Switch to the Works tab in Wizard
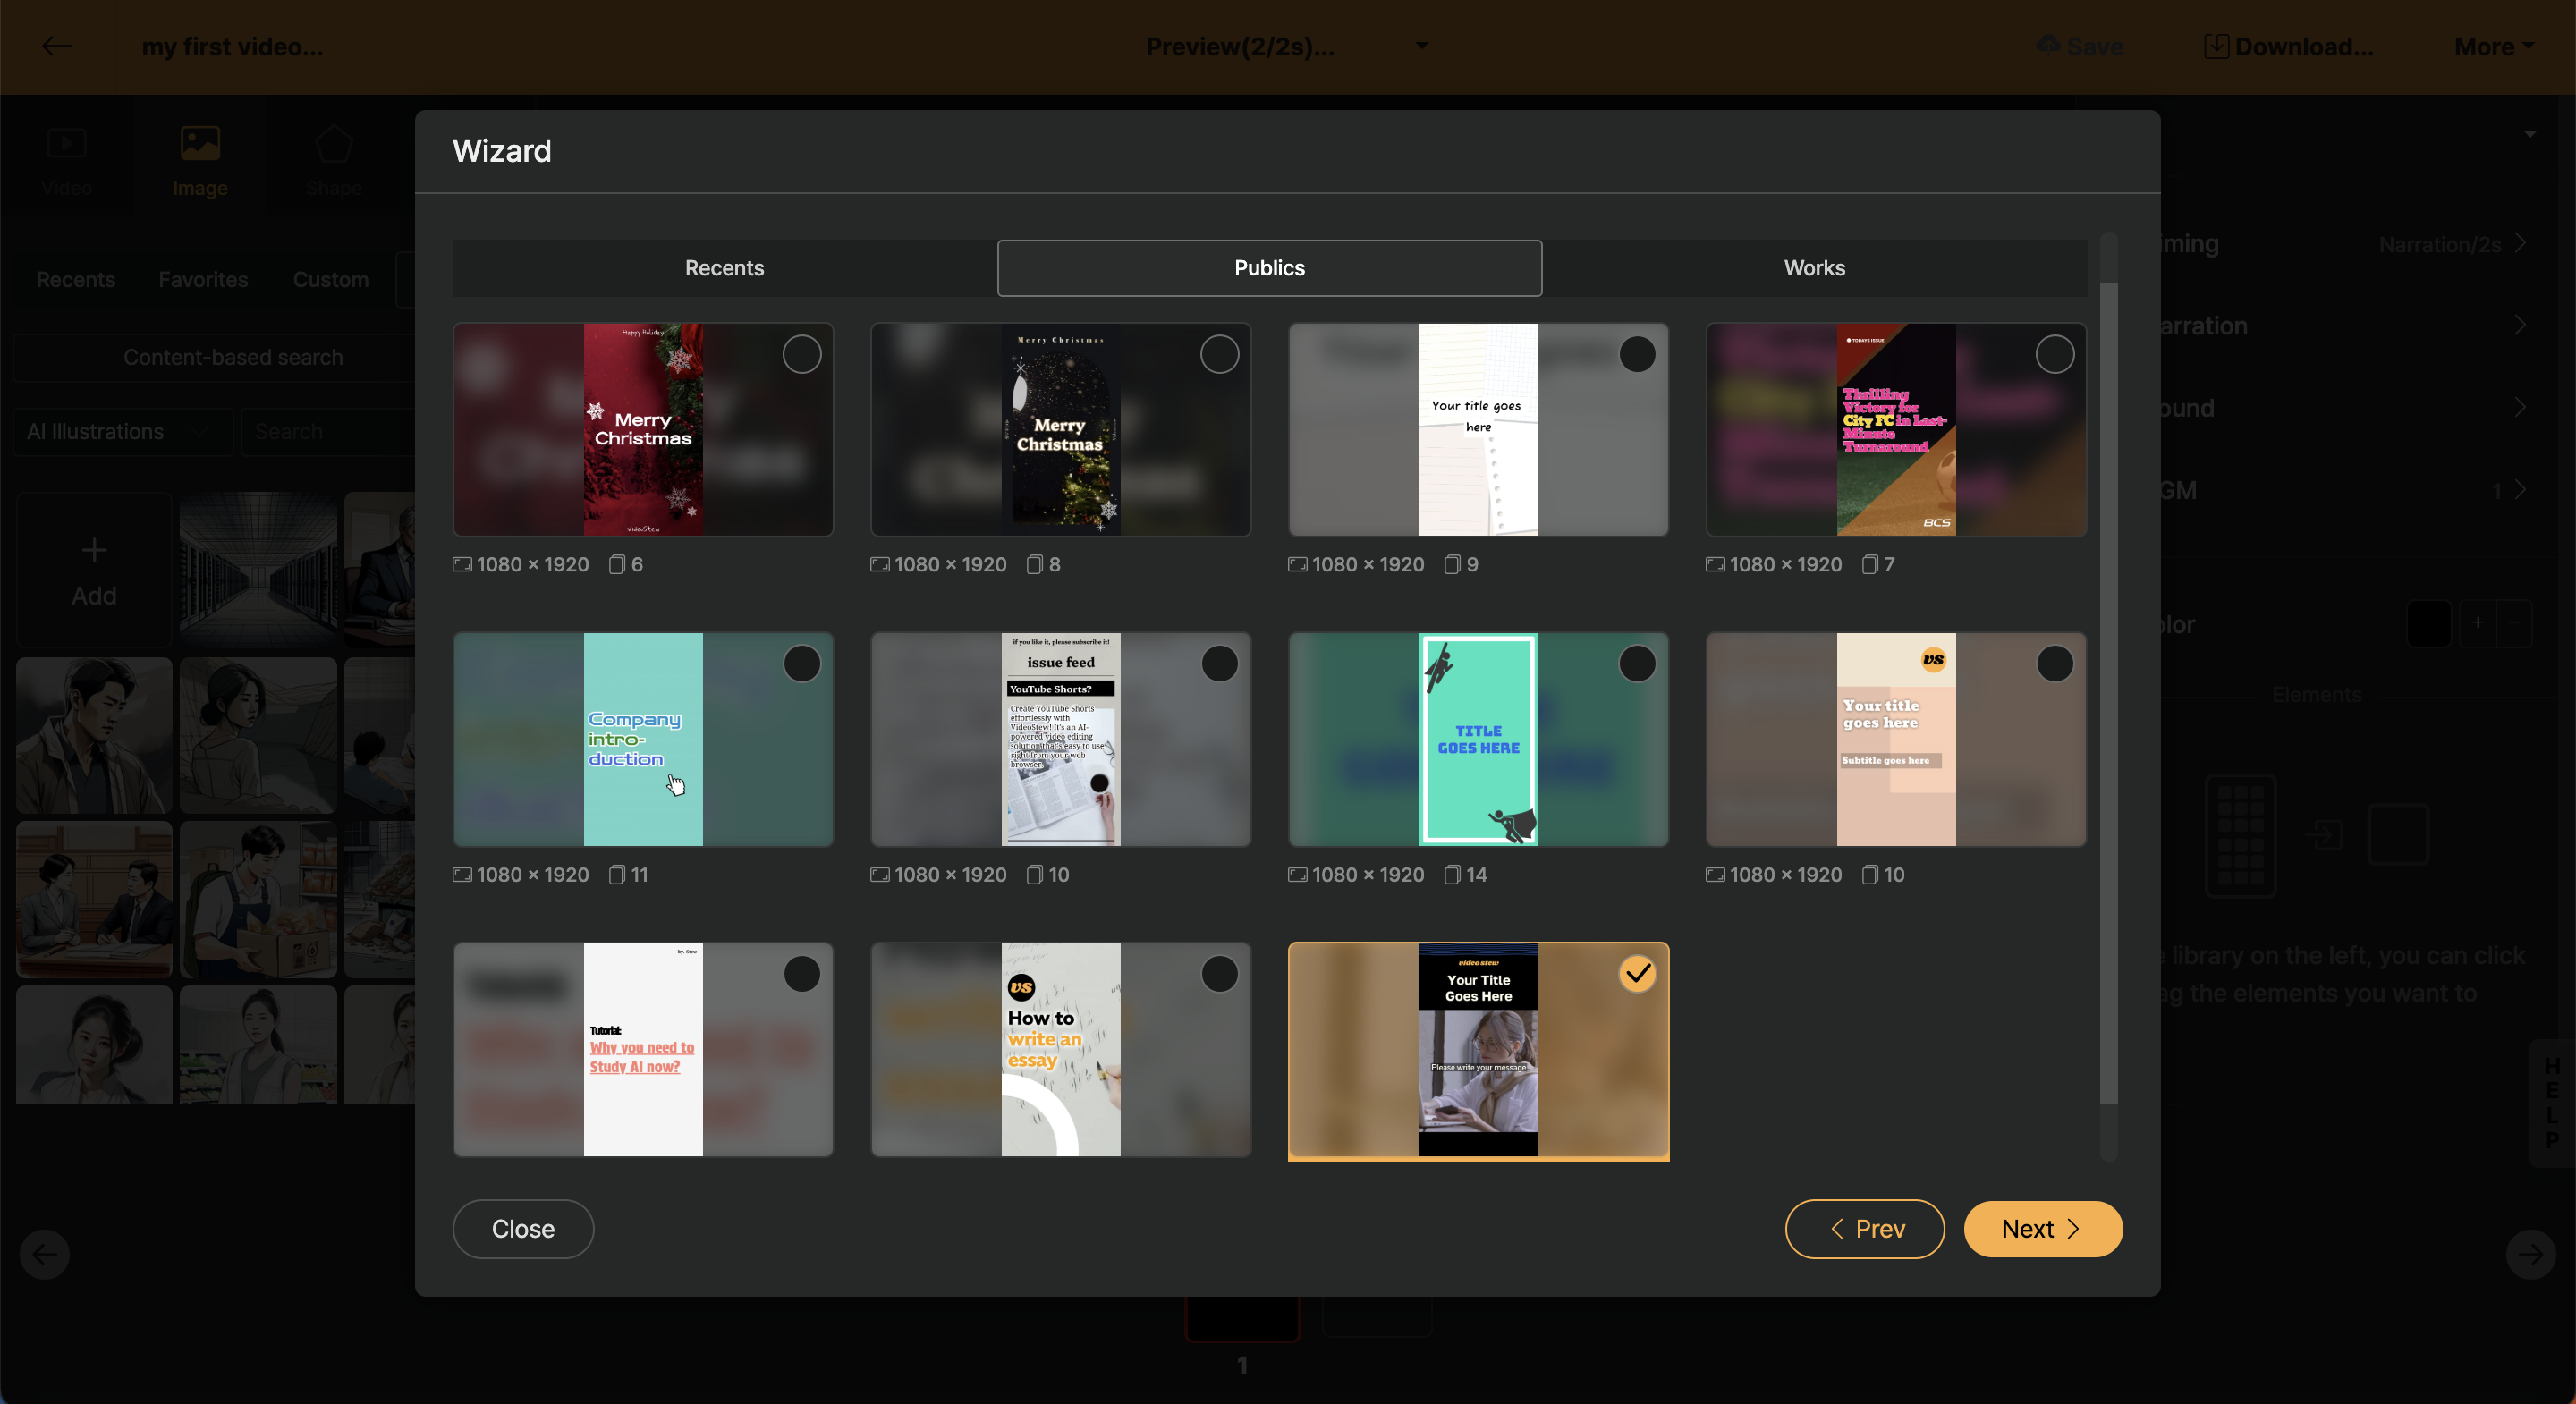This screenshot has height=1404, width=2576. point(1814,268)
